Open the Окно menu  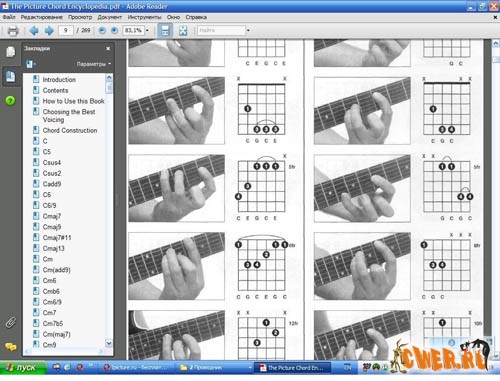pos(173,17)
